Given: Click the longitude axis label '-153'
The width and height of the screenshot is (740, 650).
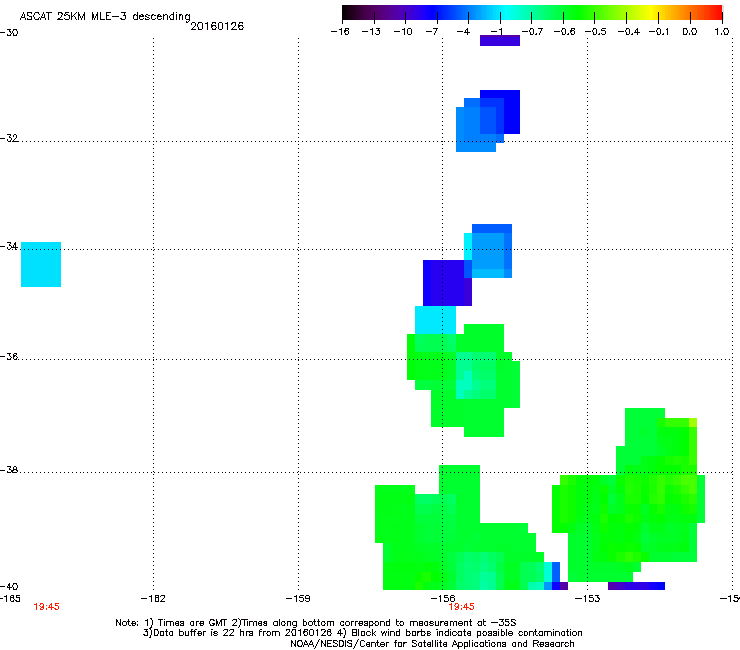Looking at the screenshot, I should click(588, 599).
